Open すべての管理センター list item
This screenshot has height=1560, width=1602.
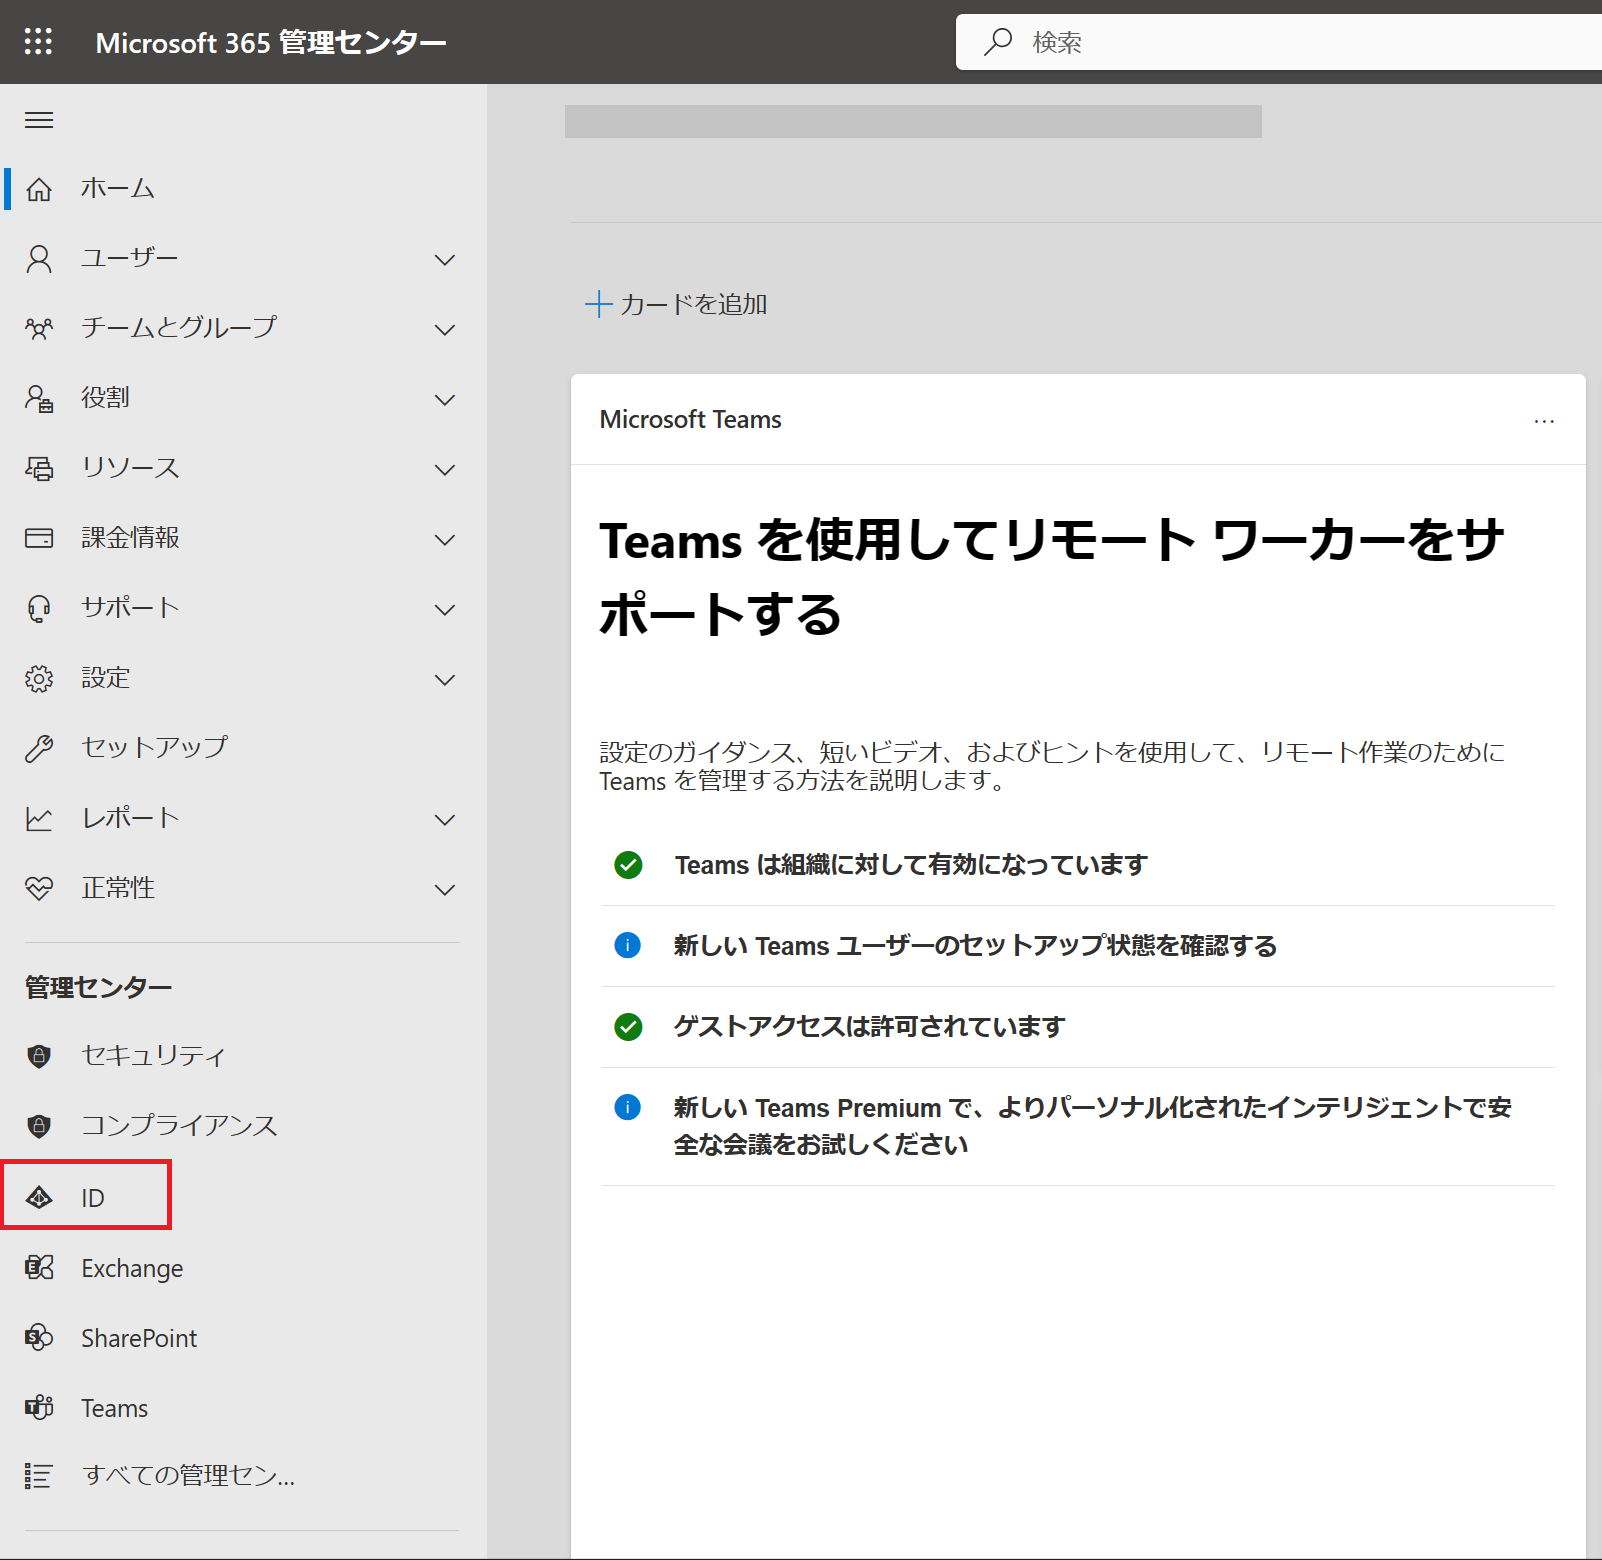(x=187, y=1476)
